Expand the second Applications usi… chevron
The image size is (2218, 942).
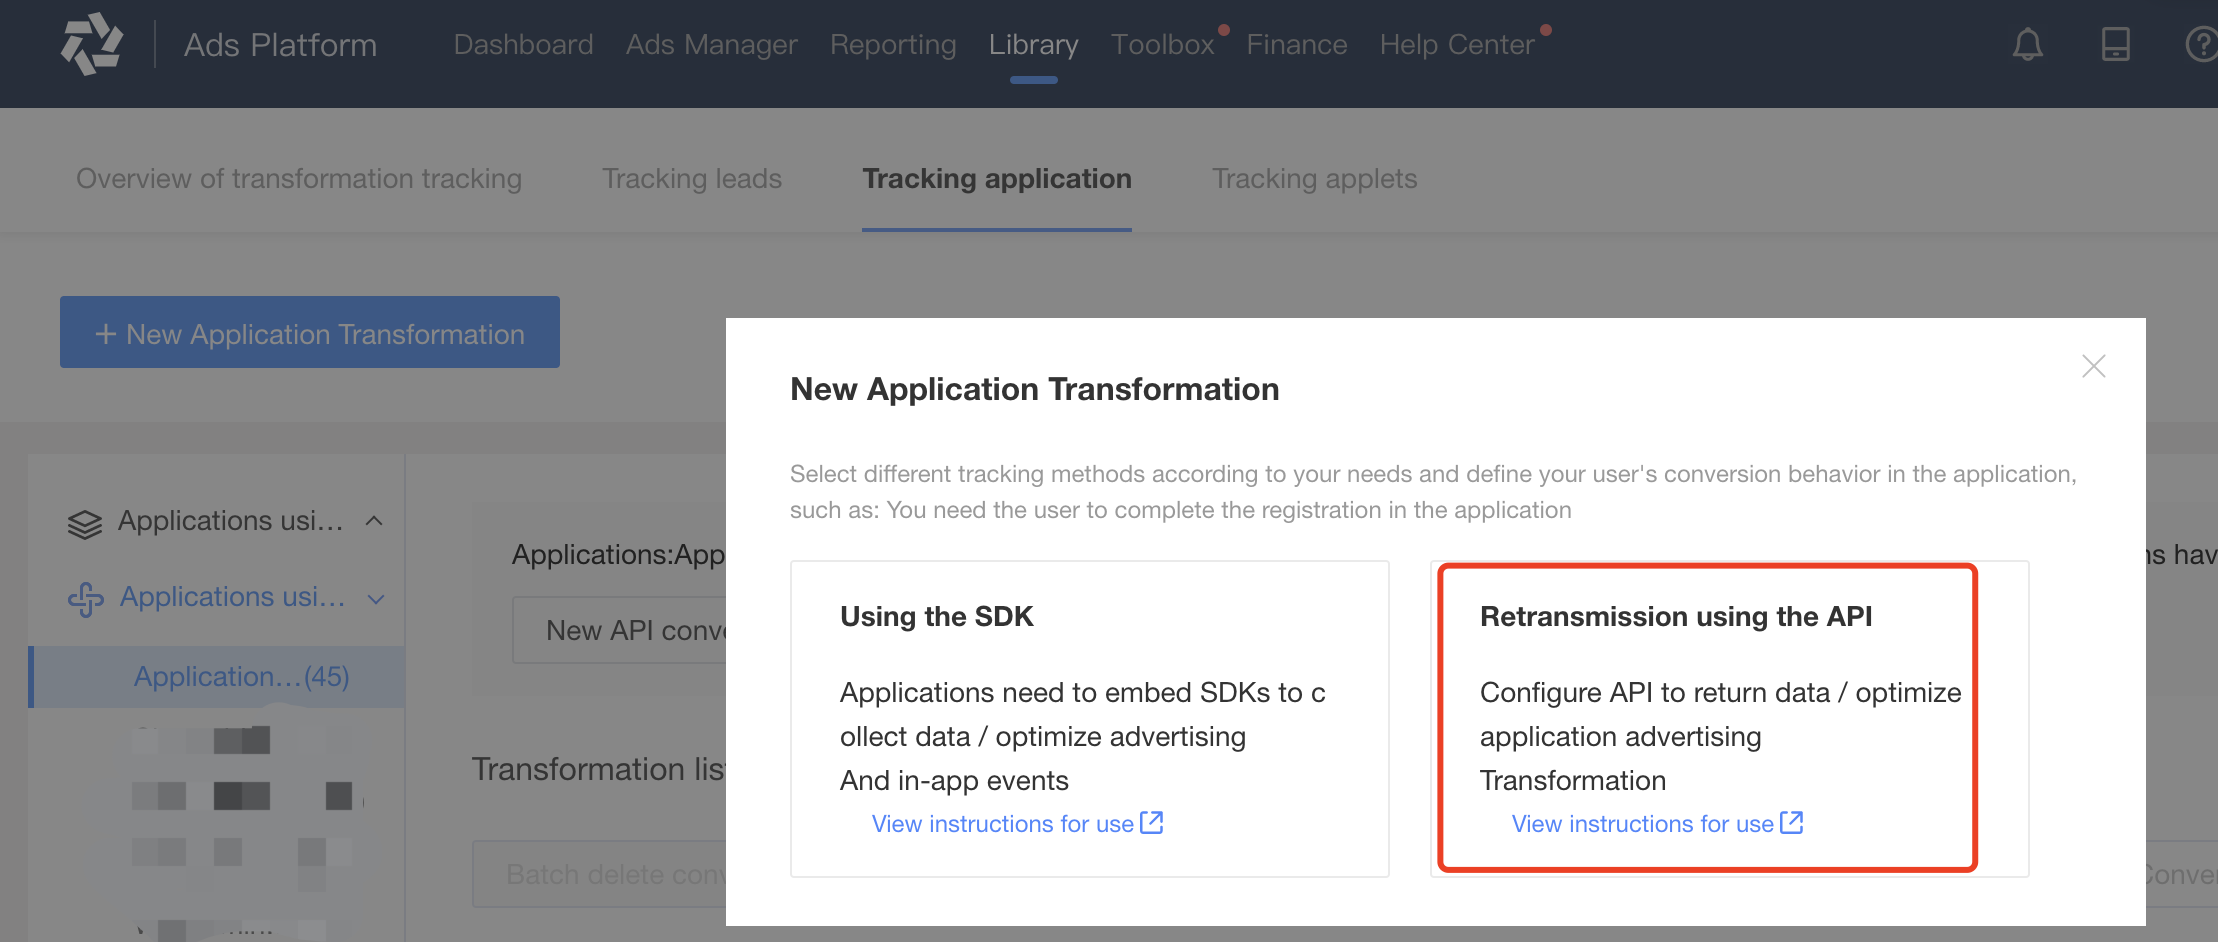(376, 599)
